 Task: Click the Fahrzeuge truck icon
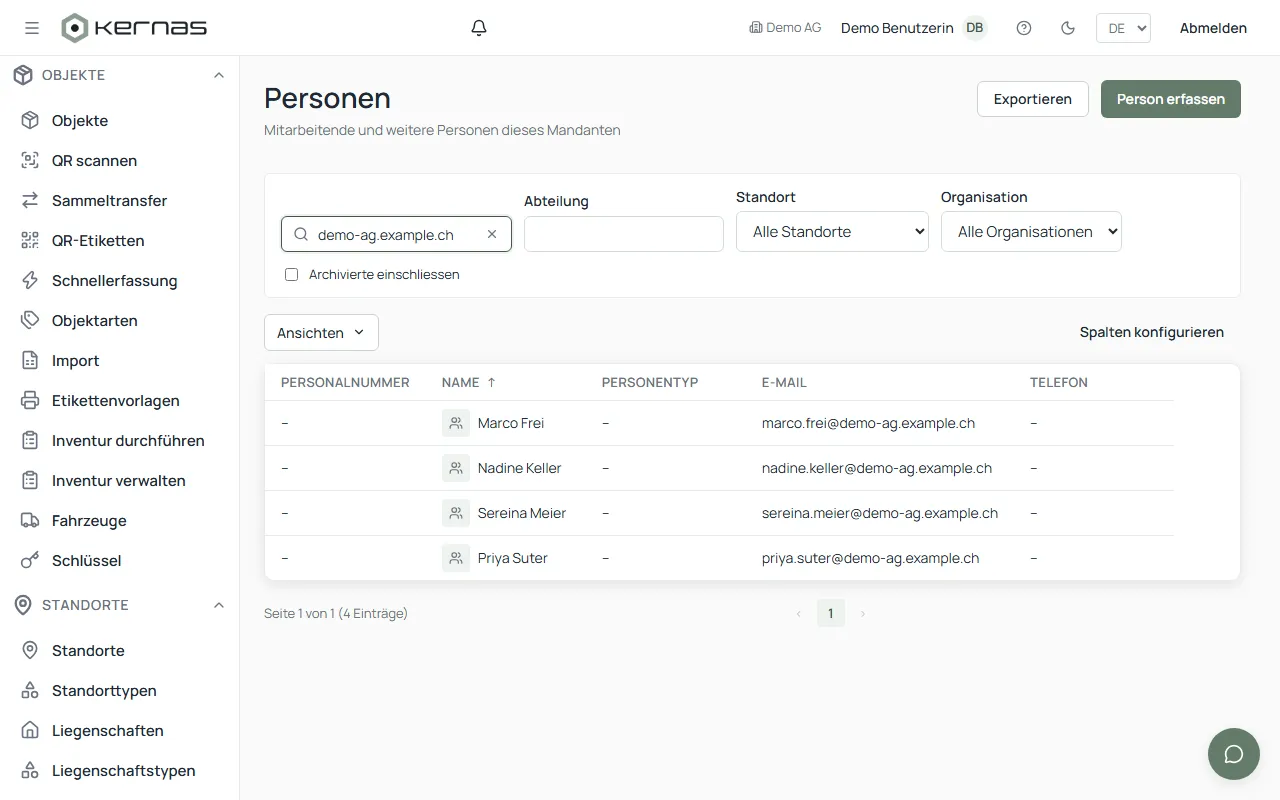pyautogui.click(x=31, y=520)
